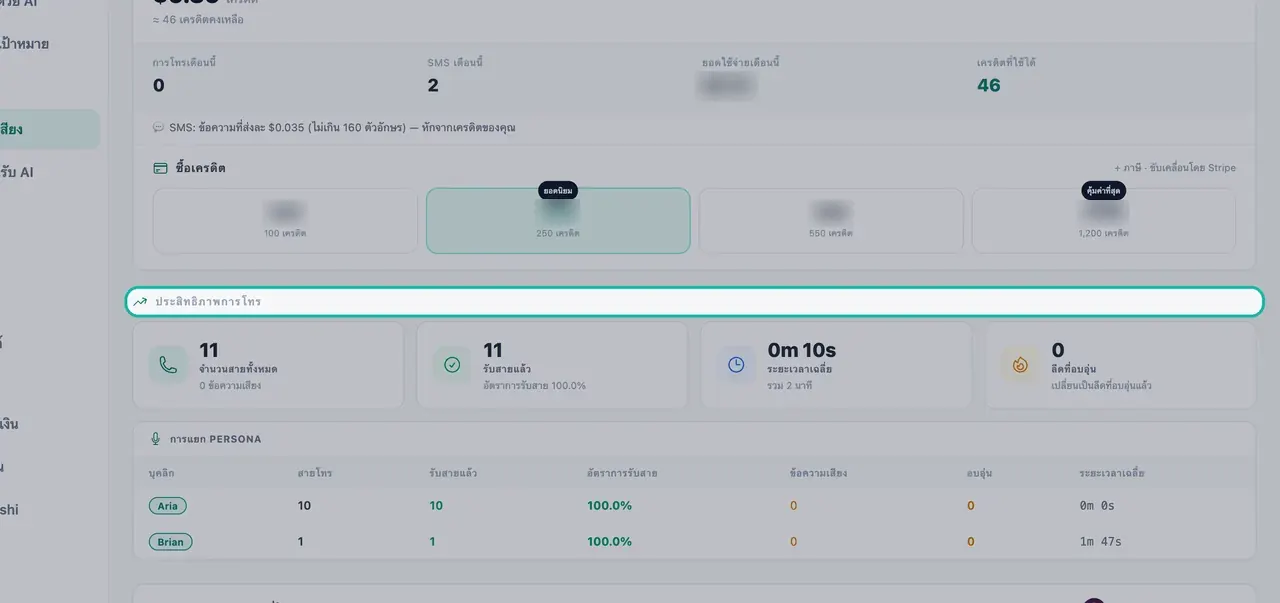Click the phone icon on the จำนวนสายทั้งหมด card
The image size is (1280, 603).
pyautogui.click(x=168, y=365)
